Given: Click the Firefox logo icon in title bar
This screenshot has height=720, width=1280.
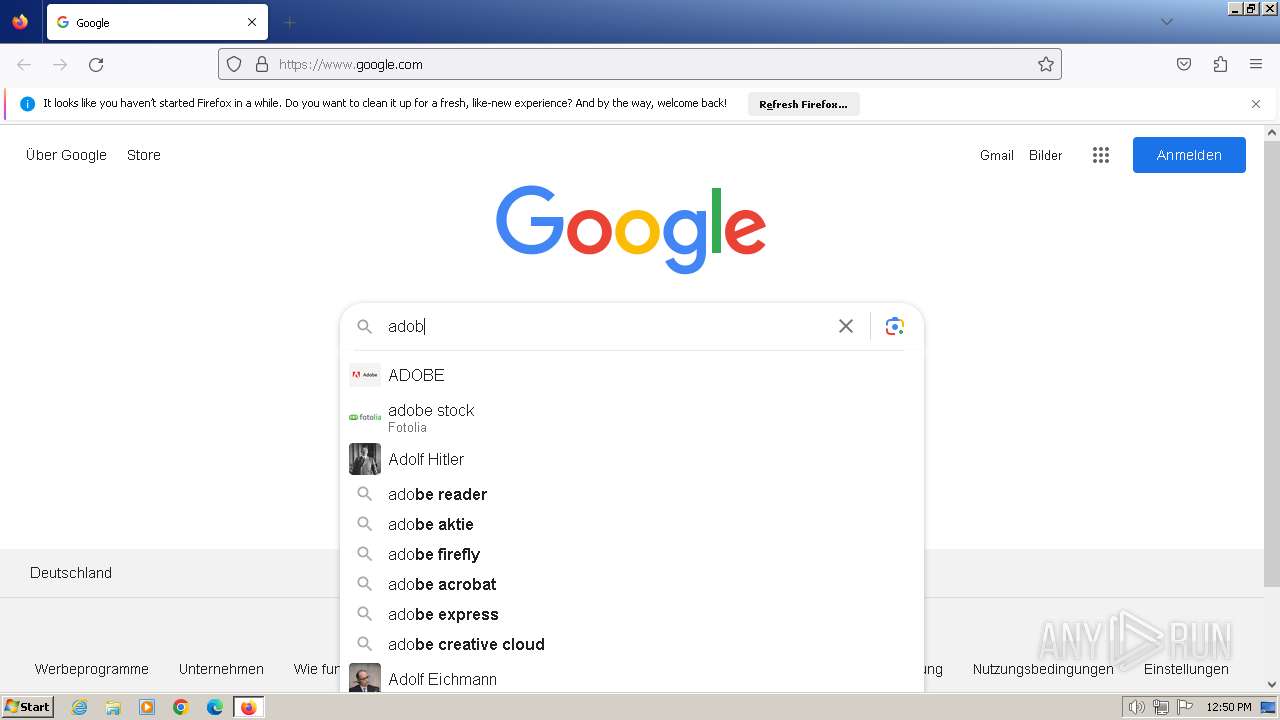Looking at the screenshot, I should [x=20, y=22].
